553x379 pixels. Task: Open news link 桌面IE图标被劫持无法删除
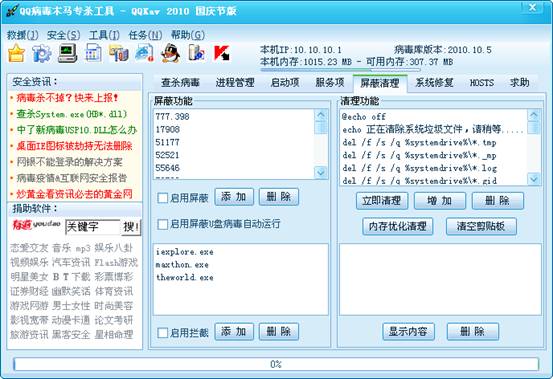(74, 146)
